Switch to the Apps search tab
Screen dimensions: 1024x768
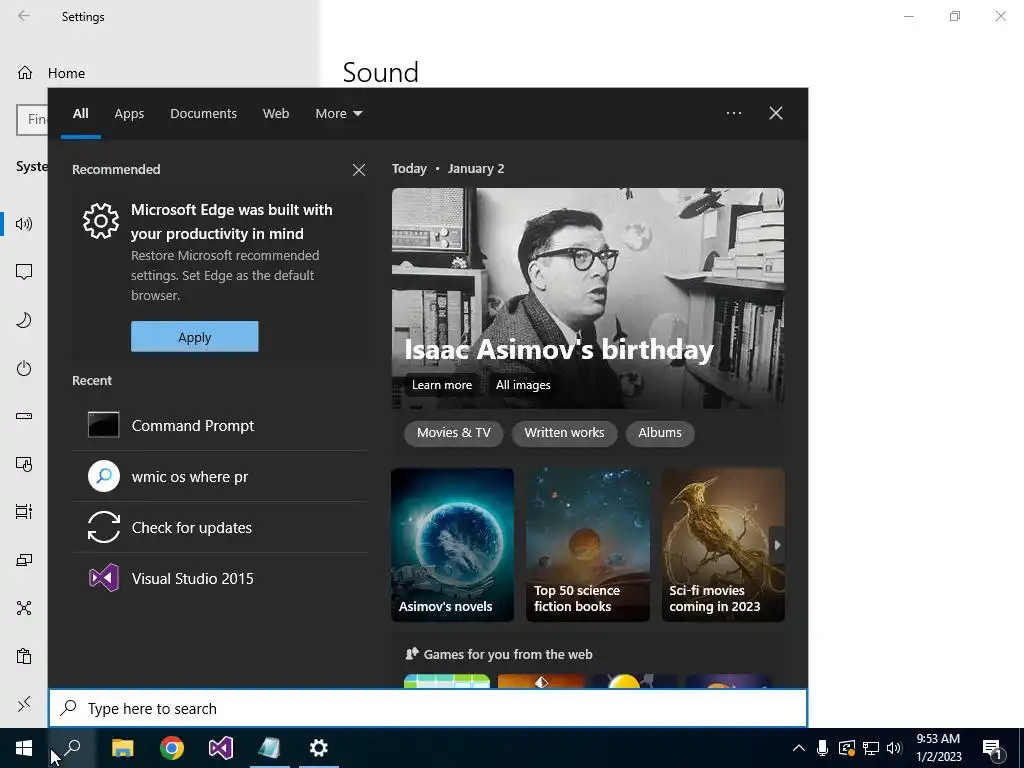[129, 113]
